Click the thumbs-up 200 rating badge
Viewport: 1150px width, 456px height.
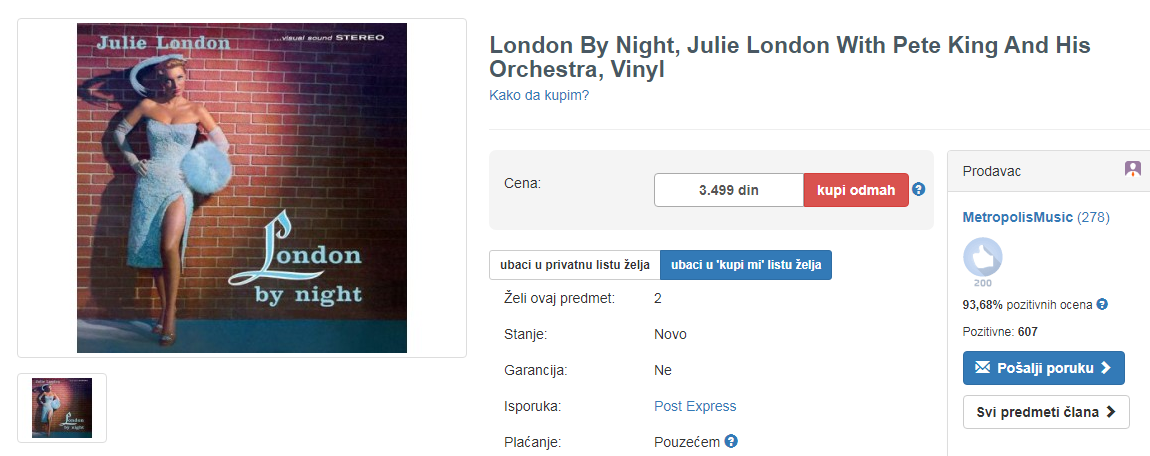click(x=982, y=262)
